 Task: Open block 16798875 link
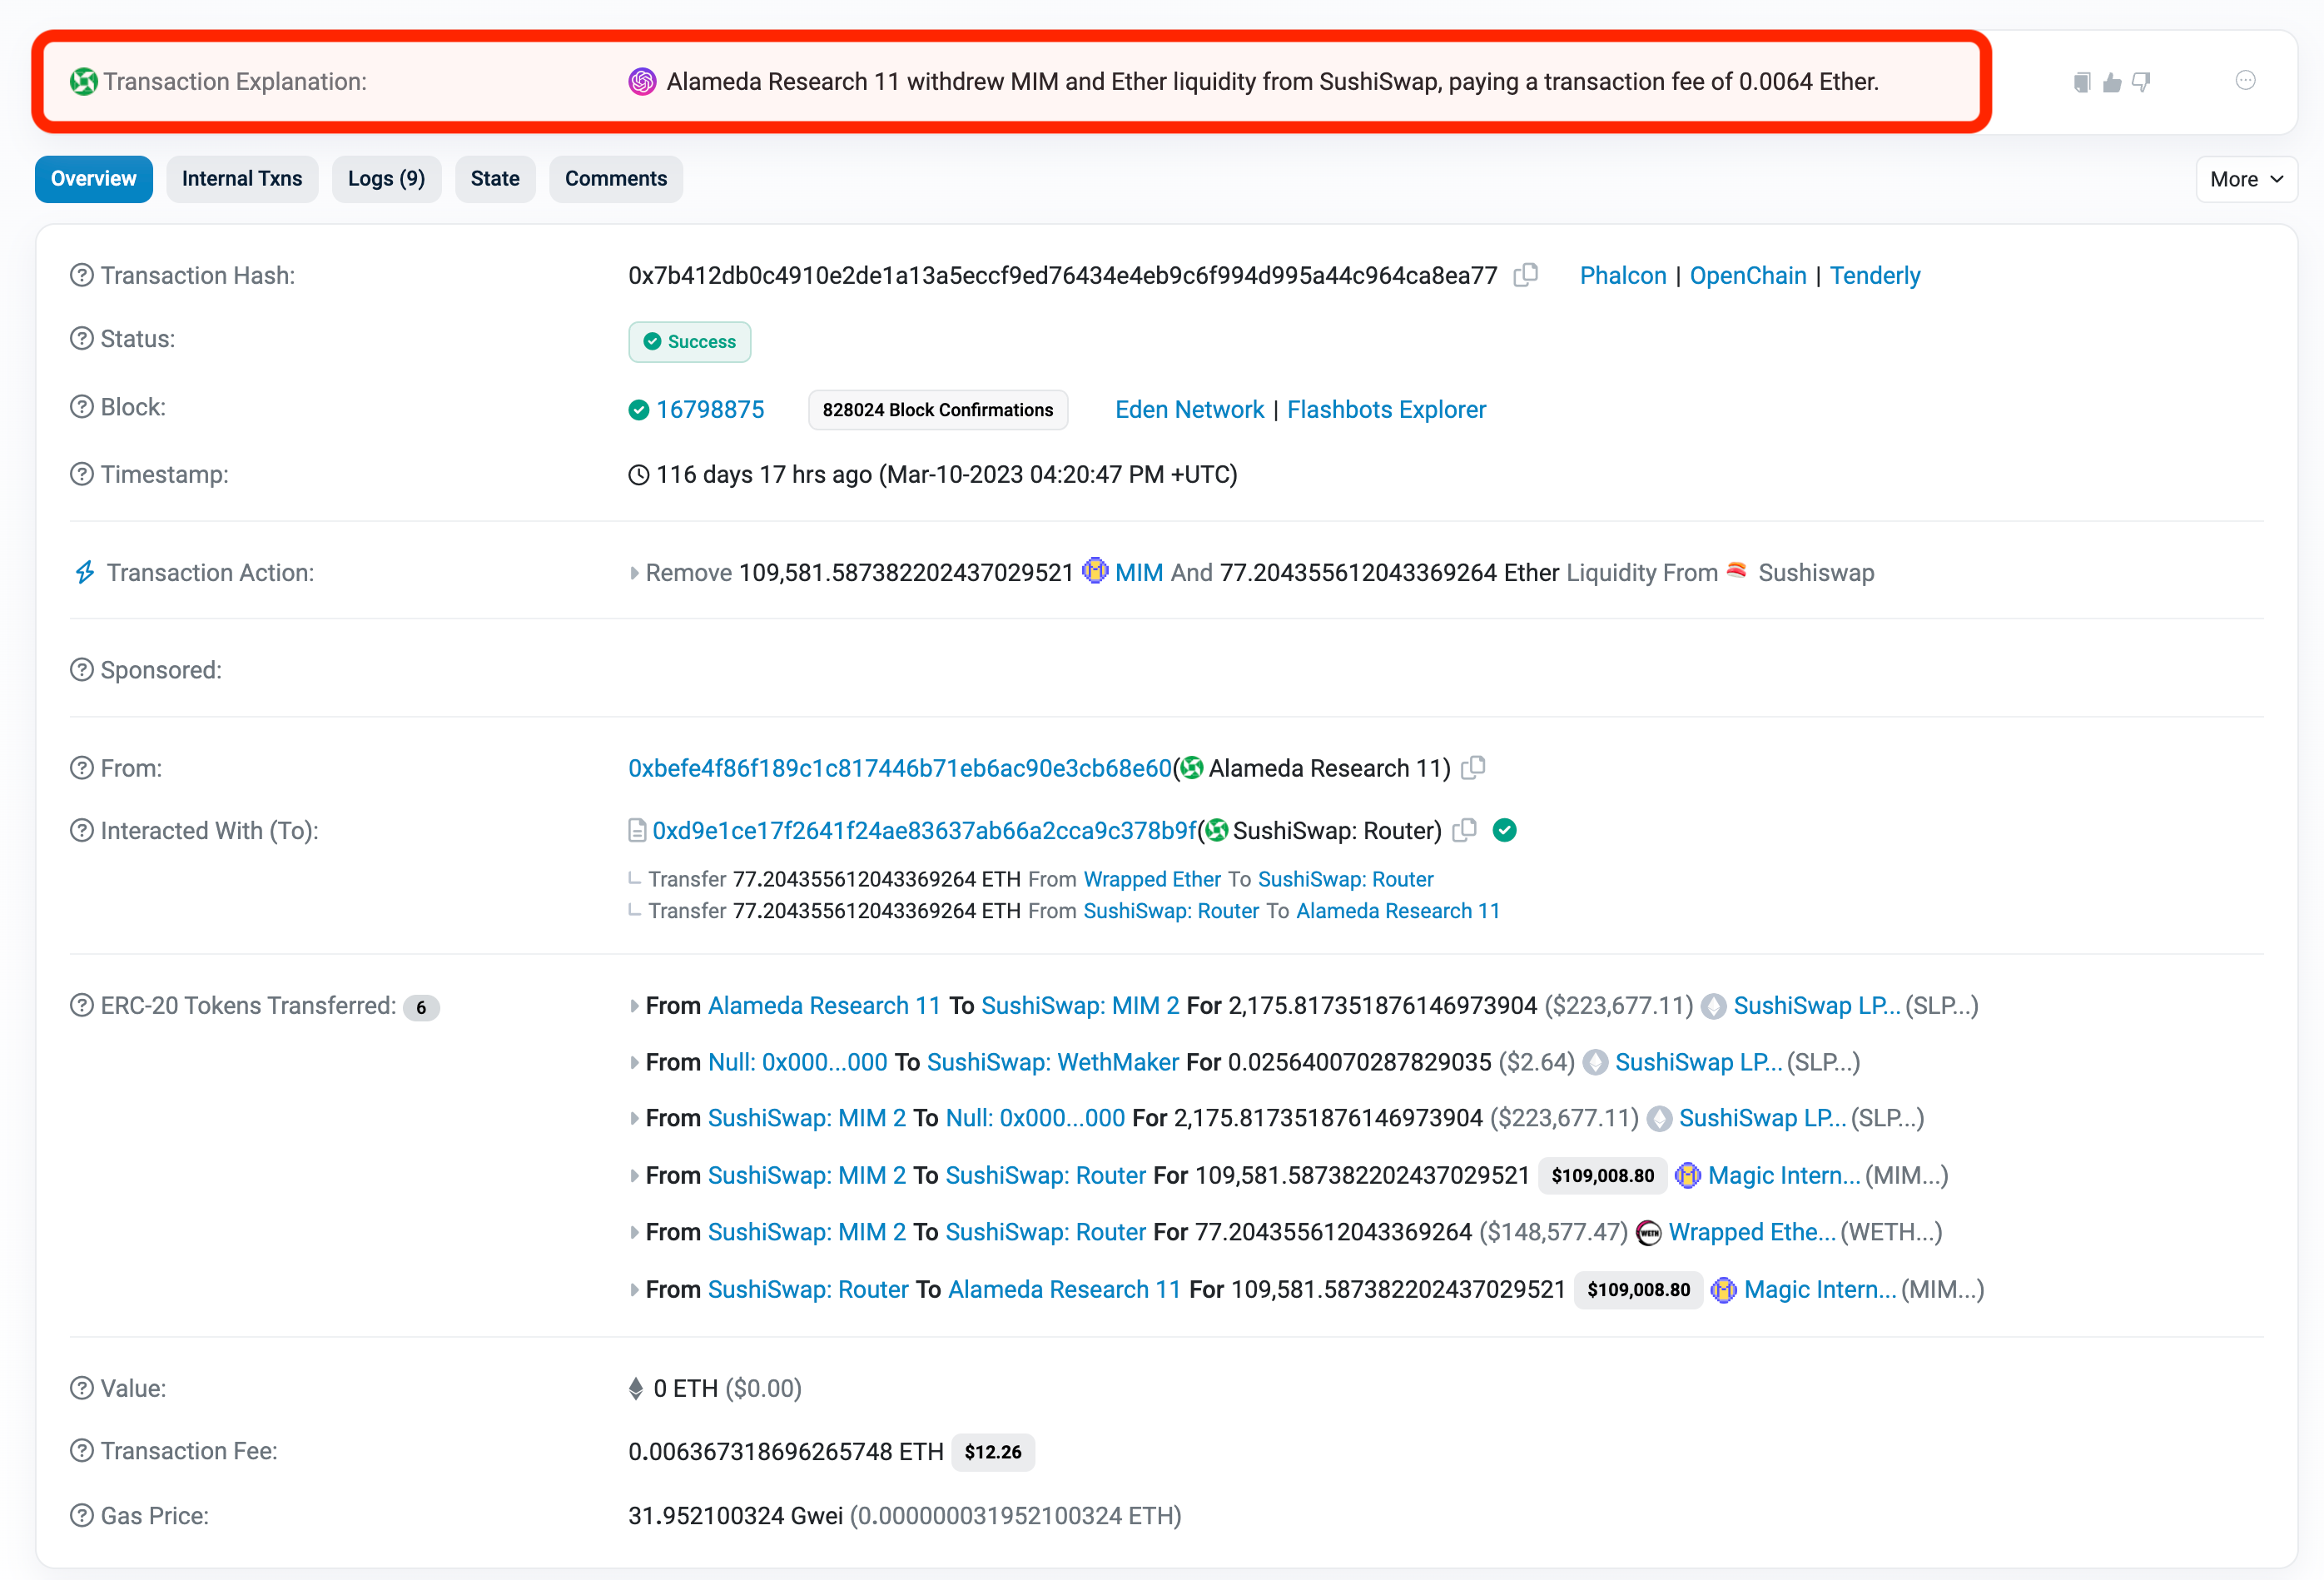(710, 410)
